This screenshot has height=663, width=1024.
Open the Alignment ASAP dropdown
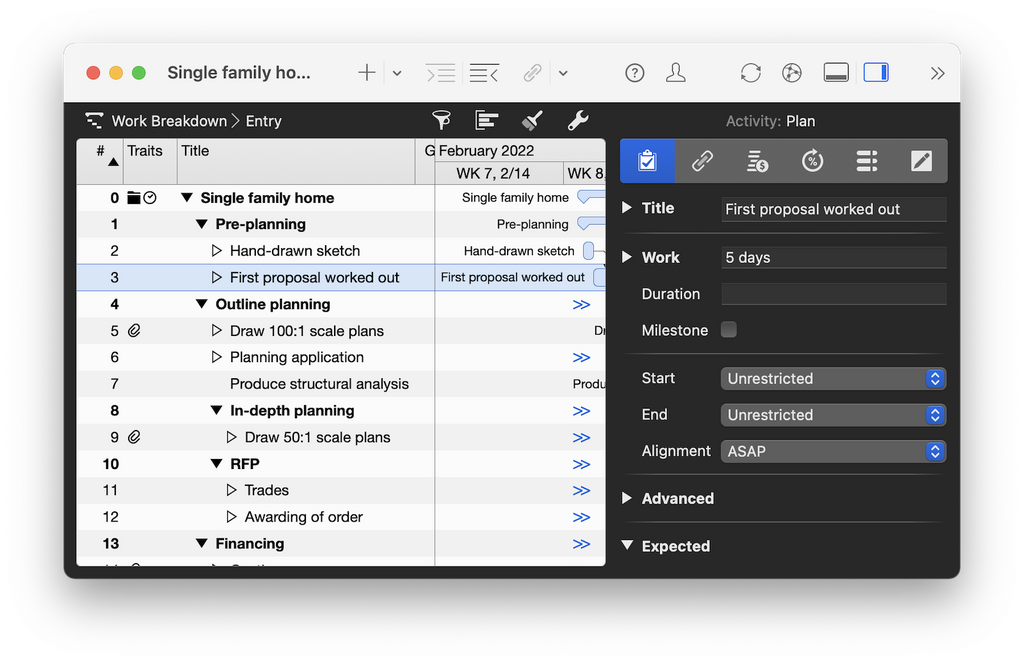833,452
